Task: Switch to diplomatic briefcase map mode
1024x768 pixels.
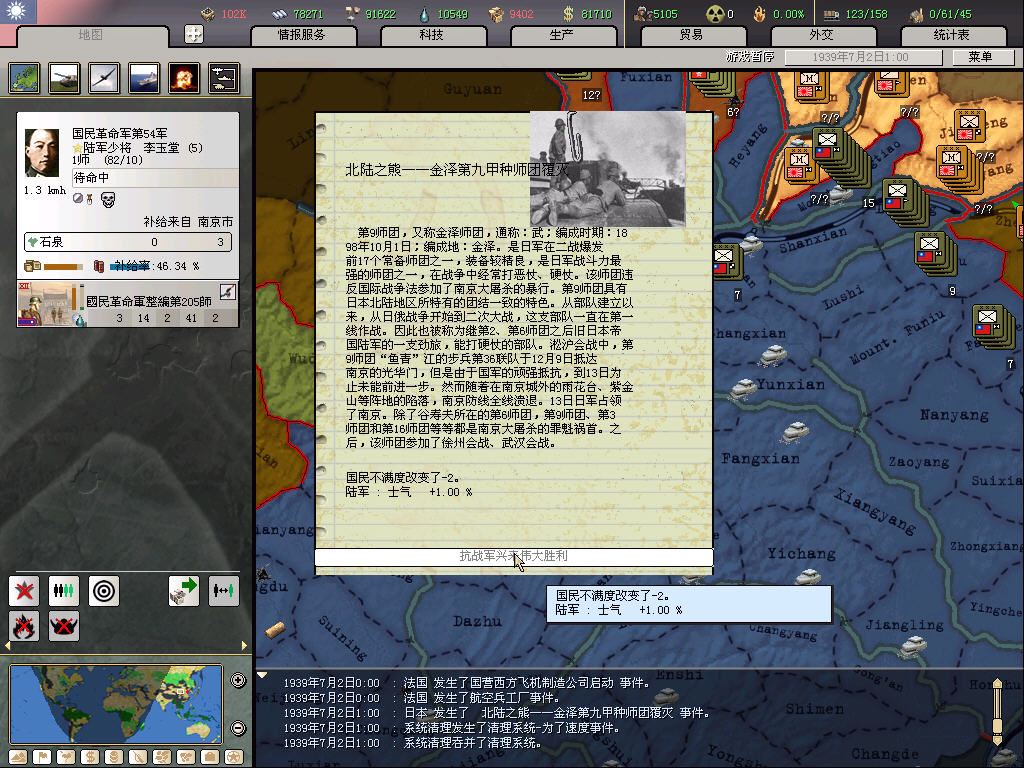Action: click(x=210, y=757)
